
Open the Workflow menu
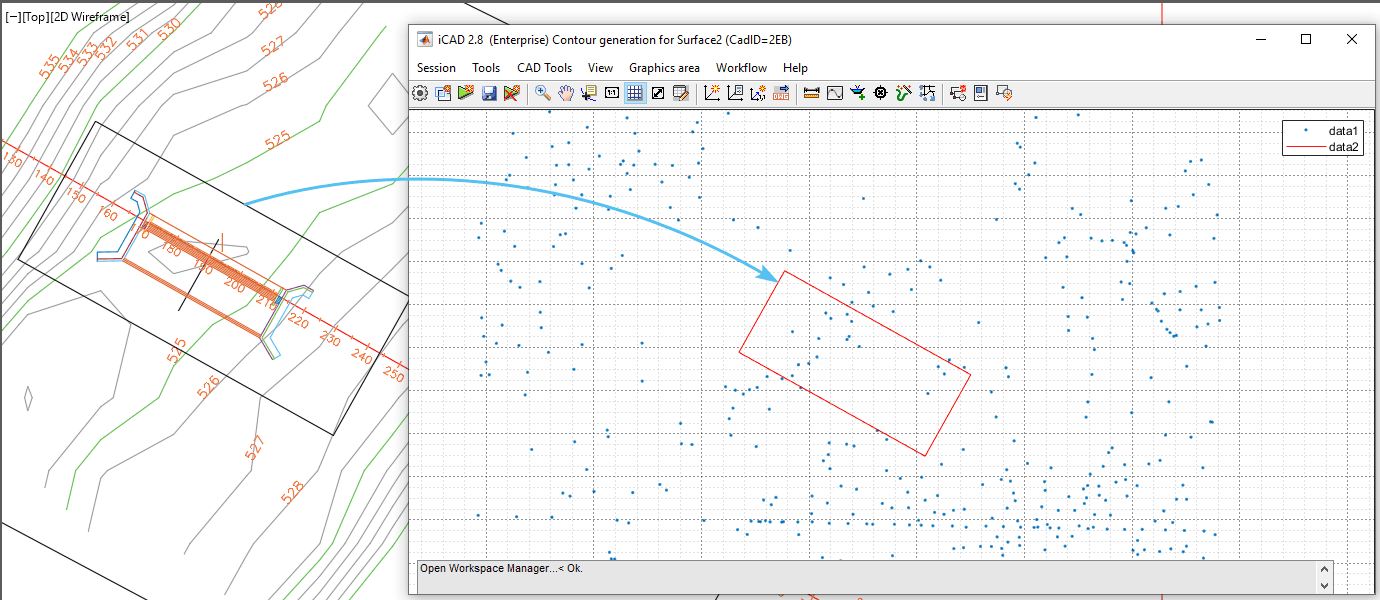741,67
